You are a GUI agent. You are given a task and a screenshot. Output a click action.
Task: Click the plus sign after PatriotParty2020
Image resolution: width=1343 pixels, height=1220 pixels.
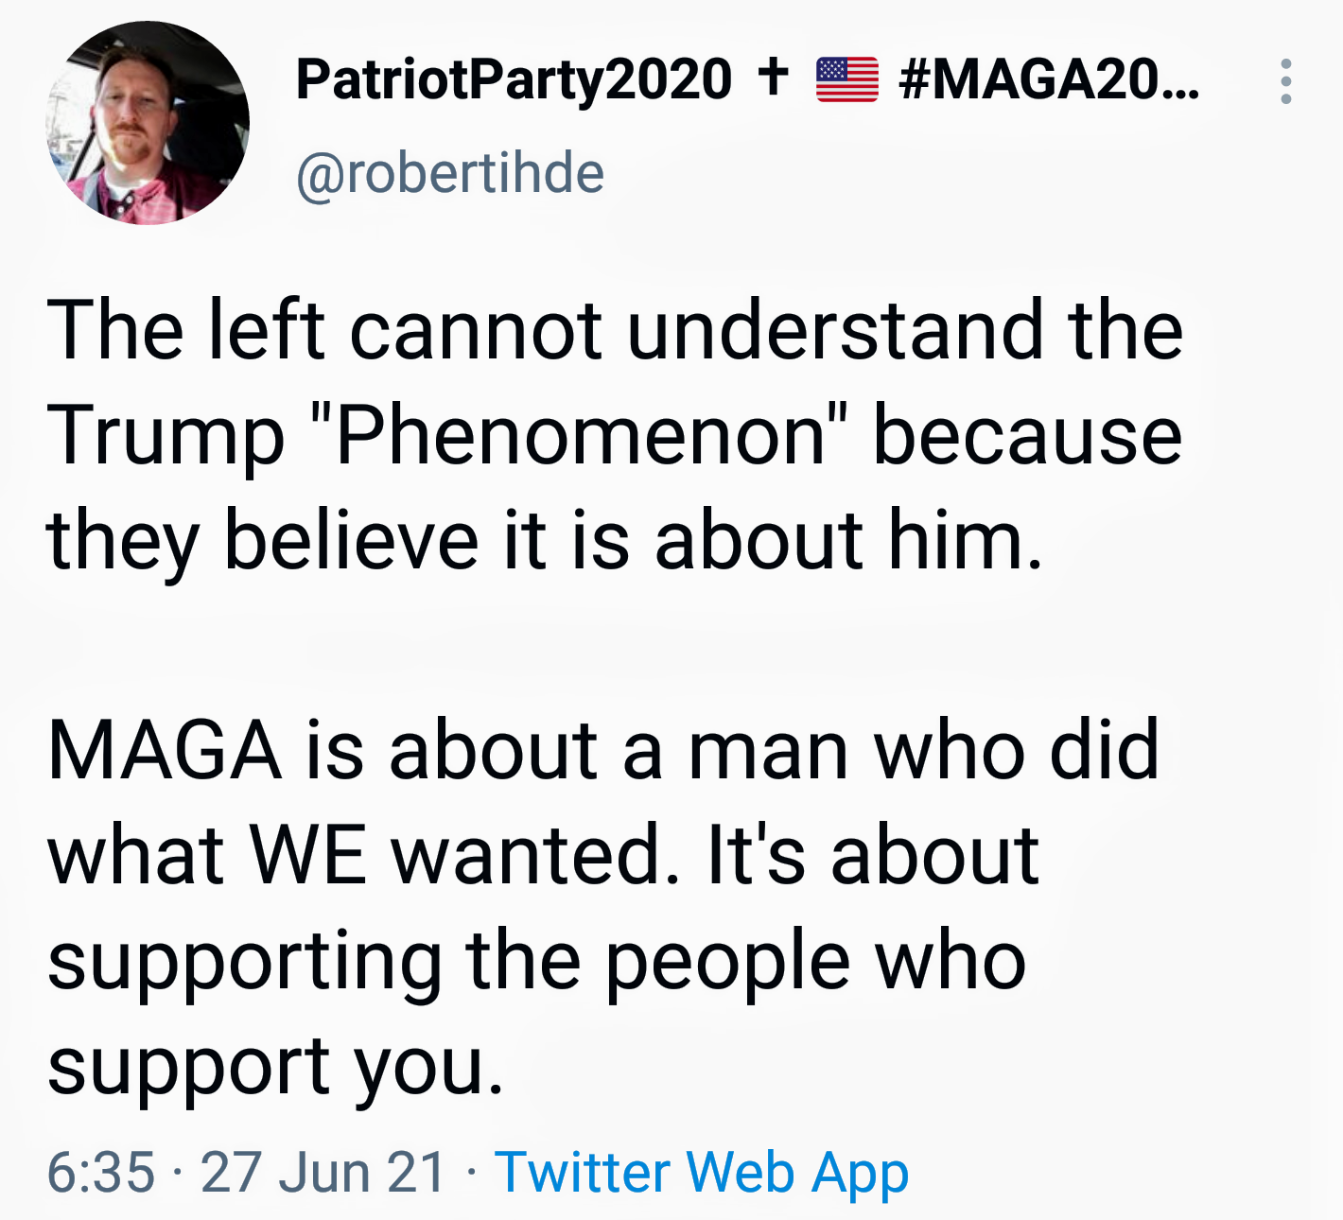pos(772,76)
